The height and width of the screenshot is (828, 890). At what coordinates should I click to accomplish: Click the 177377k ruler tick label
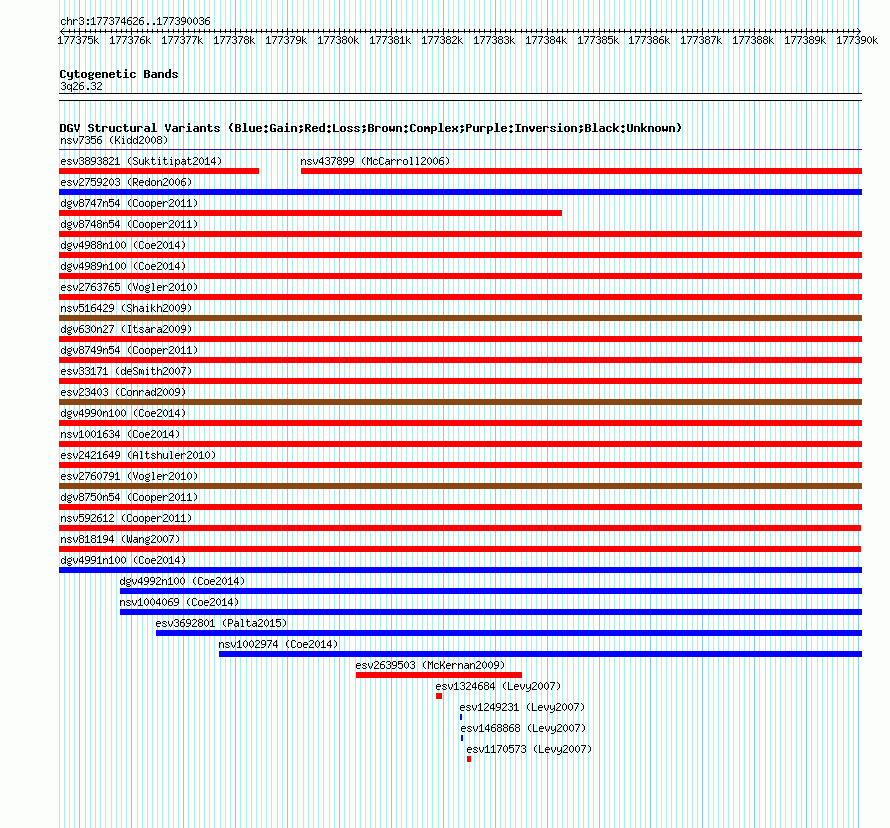click(182, 40)
